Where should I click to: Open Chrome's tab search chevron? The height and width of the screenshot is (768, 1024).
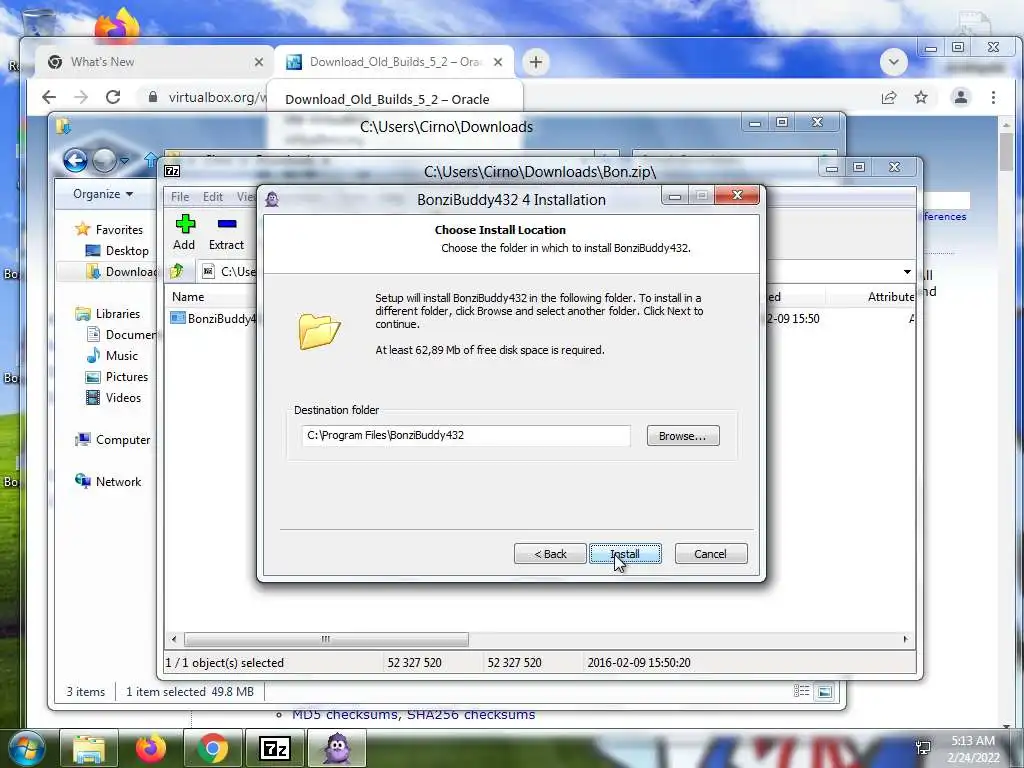point(893,63)
